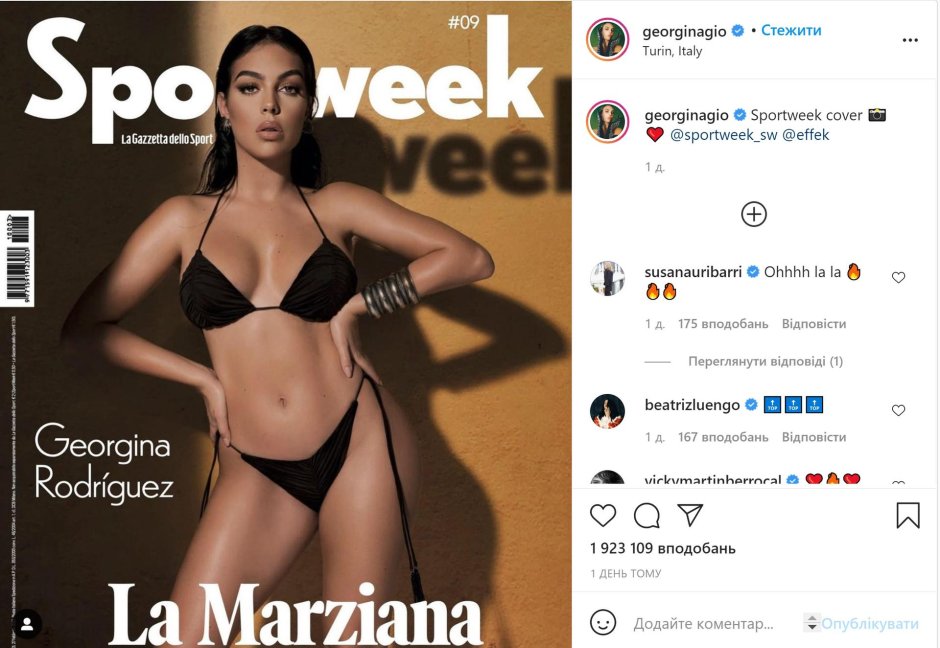Reply to susanauribarri's comment
The image size is (940, 648).
click(814, 324)
